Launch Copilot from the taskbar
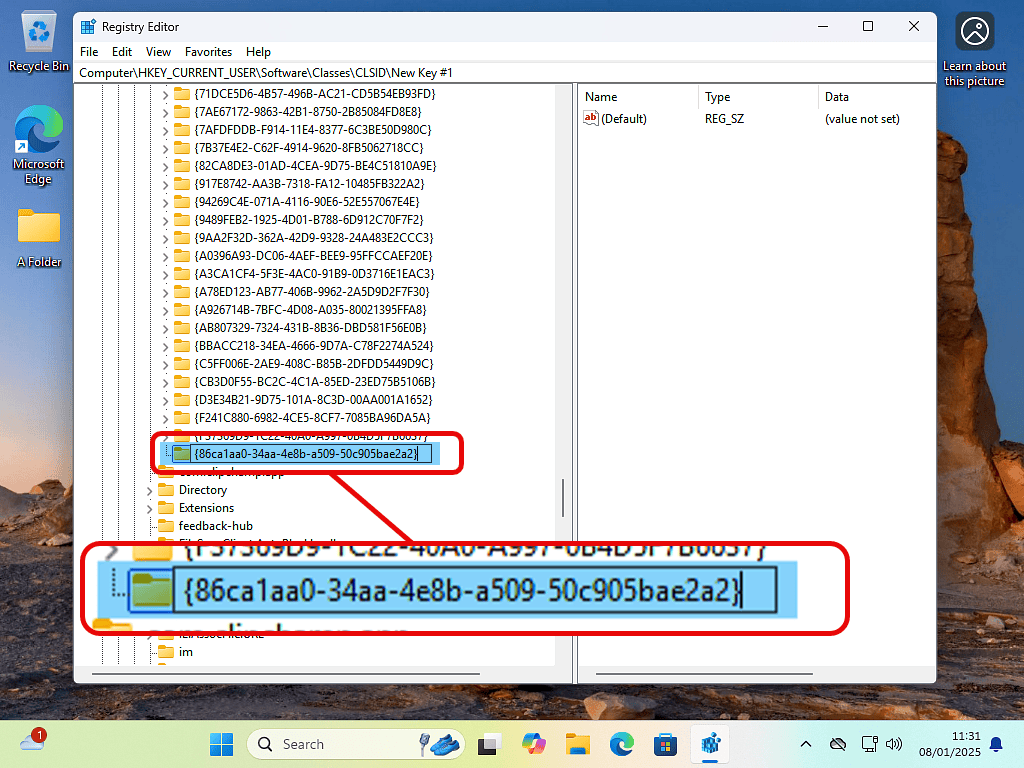 pyautogui.click(x=533, y=744)
